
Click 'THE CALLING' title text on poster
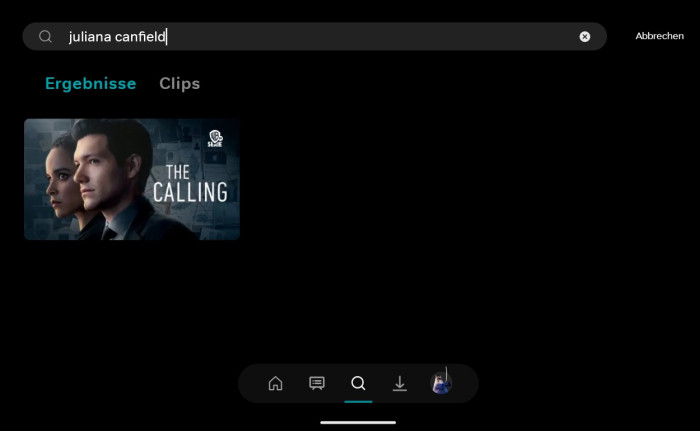pos(189,182)
